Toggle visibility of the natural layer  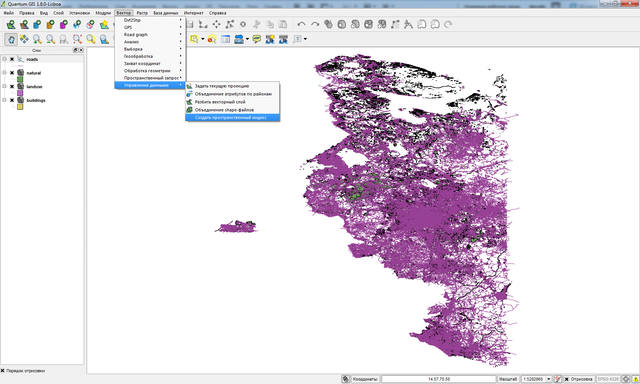(x=12, y=73)
